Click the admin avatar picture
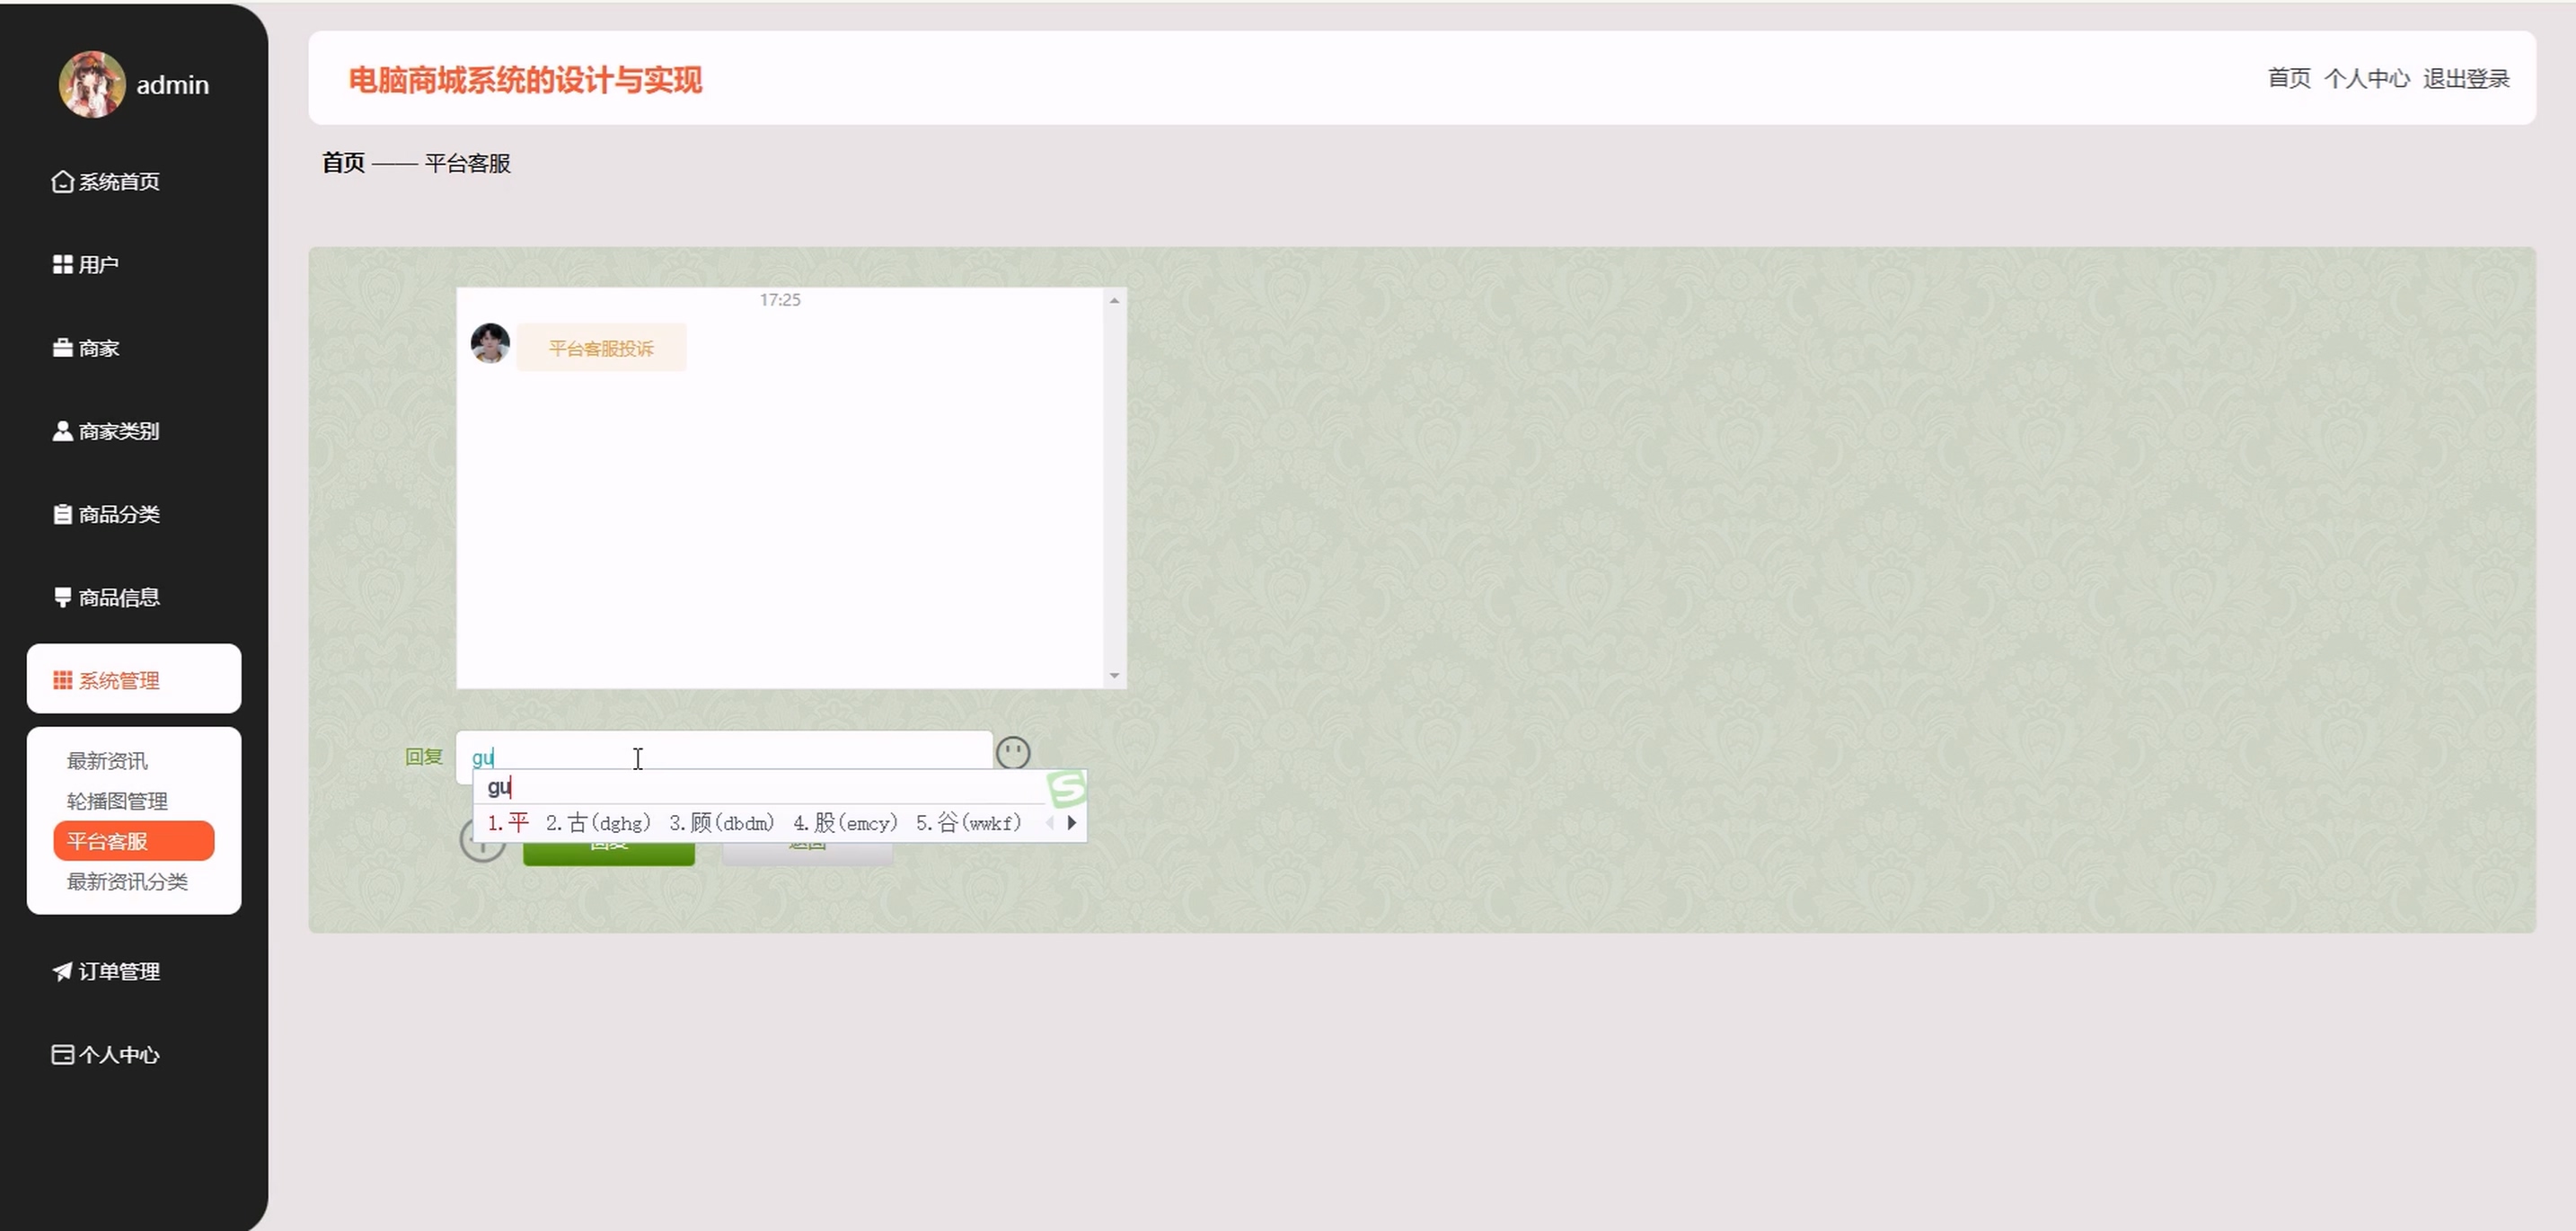Screen dimensions: 2576x1231 click(92, 84)
